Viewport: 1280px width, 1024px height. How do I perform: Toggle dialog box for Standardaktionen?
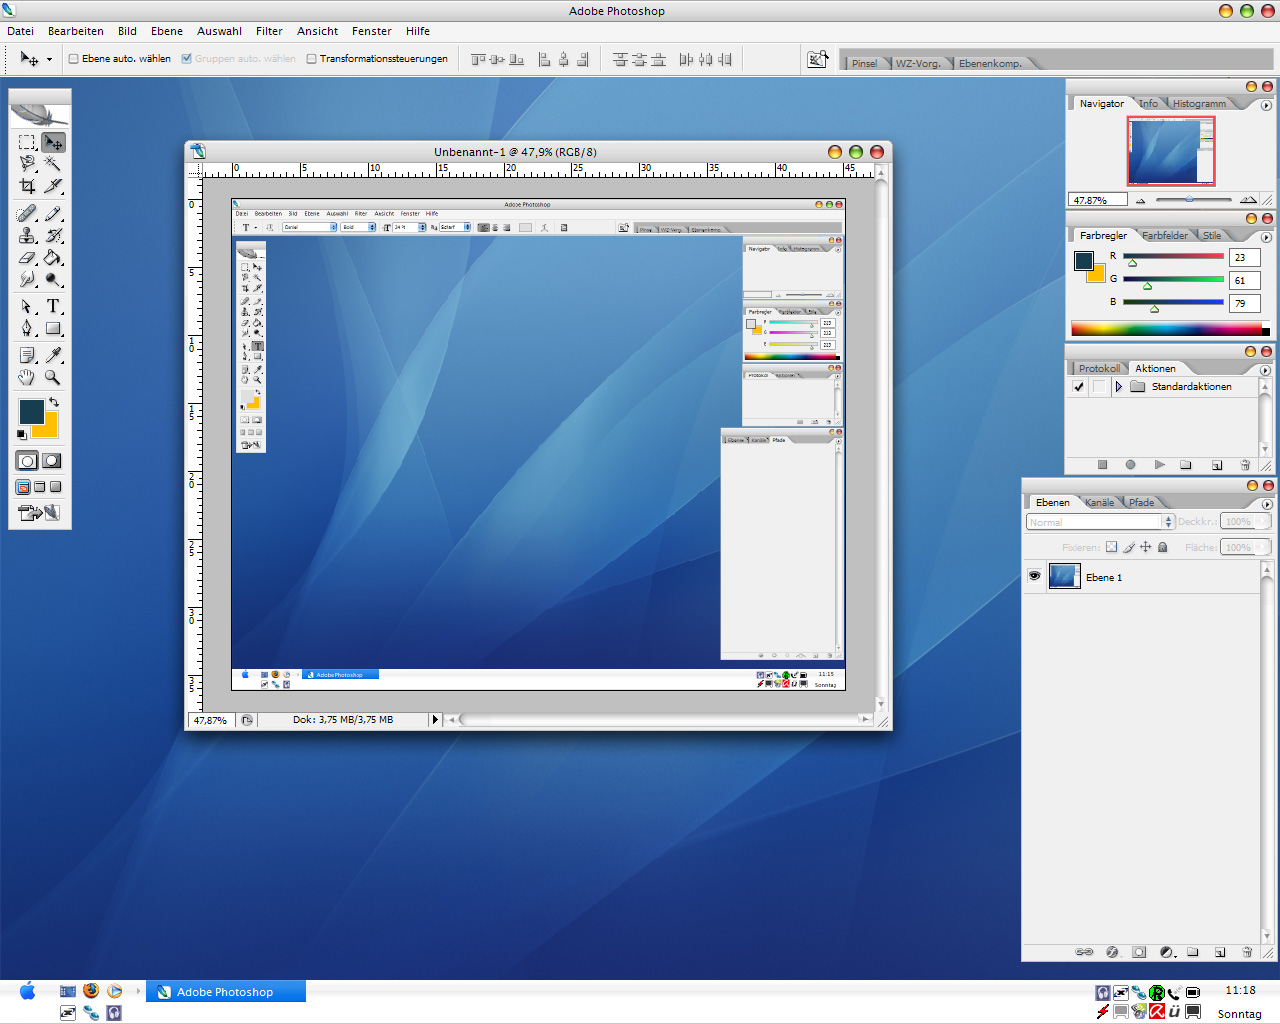[1099, 386]
